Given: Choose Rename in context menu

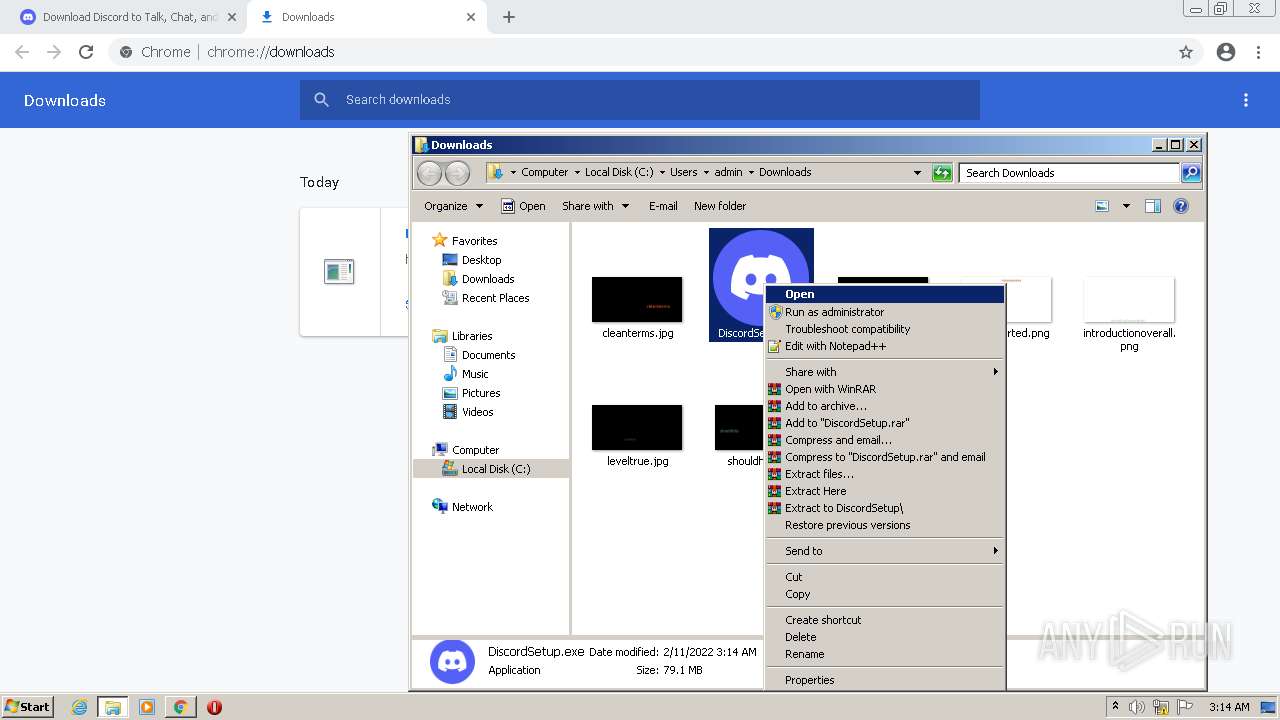Looking at the screenshot, I should pos(885,654).
